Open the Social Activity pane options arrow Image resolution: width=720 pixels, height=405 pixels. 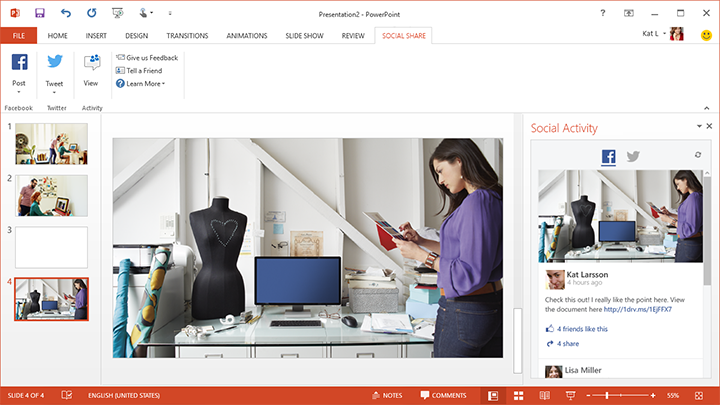pos(699,127)
